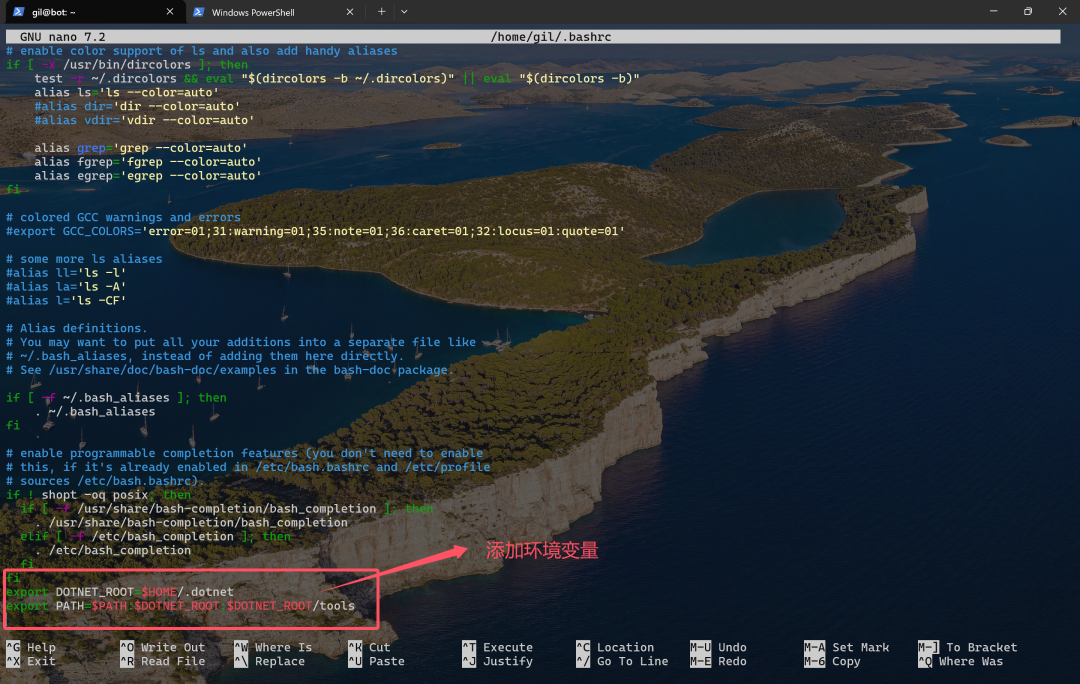Click the GNU nano 7.2 label

[63, 37]
